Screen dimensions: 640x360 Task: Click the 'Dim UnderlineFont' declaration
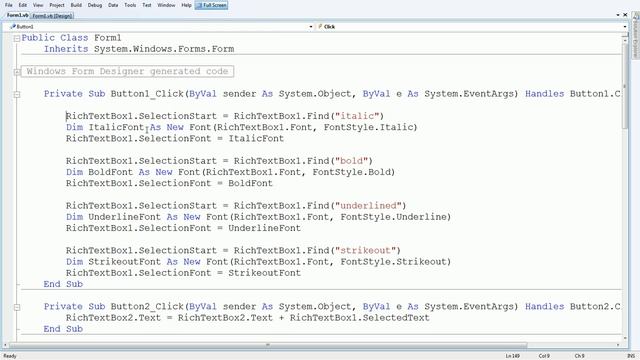tap(113, 217)
